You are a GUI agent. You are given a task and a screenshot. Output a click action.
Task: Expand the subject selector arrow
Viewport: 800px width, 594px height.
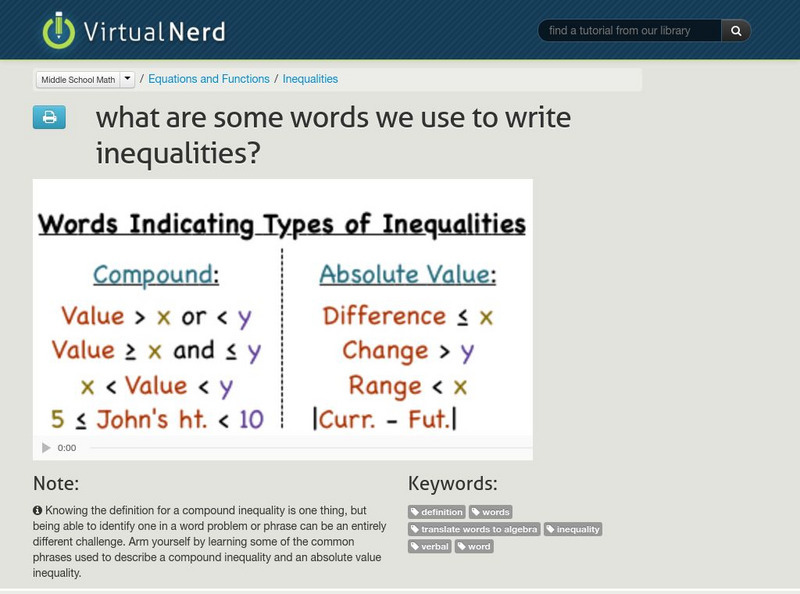(128, 78)
